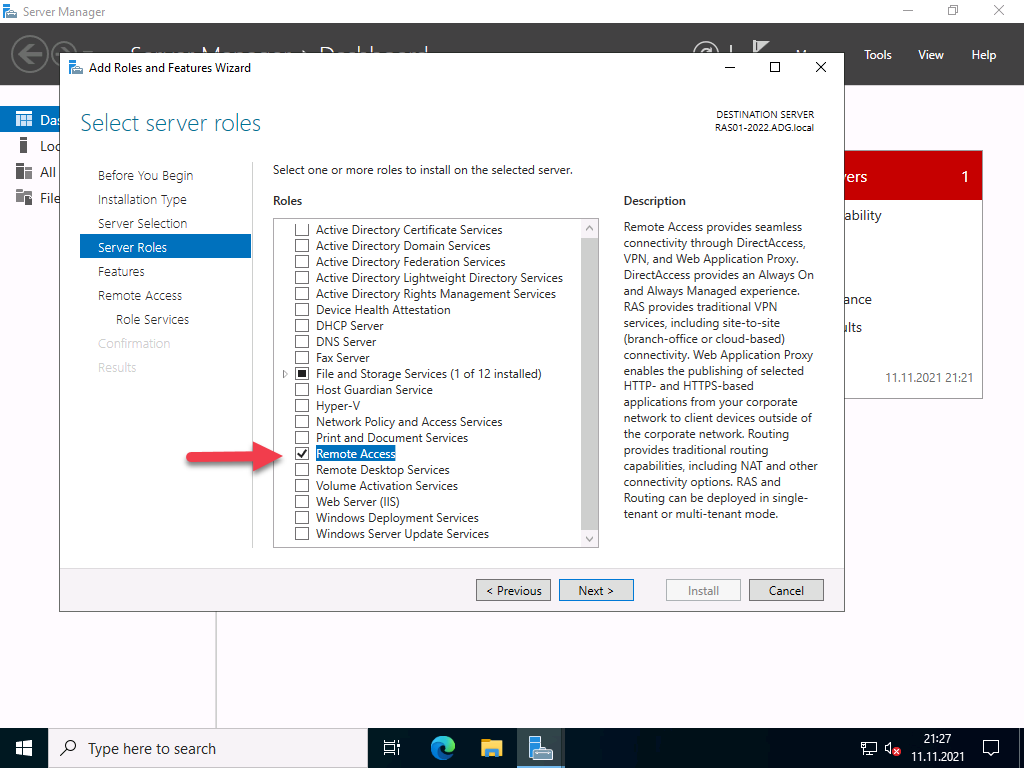Open the Help menu in Server Manager
Screen dimensions: 1024x768
click(983, 55)
